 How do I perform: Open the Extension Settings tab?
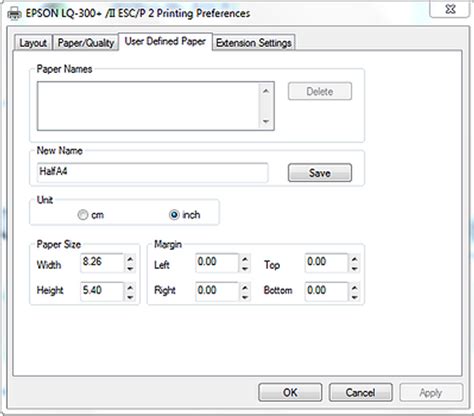point(254,43)
